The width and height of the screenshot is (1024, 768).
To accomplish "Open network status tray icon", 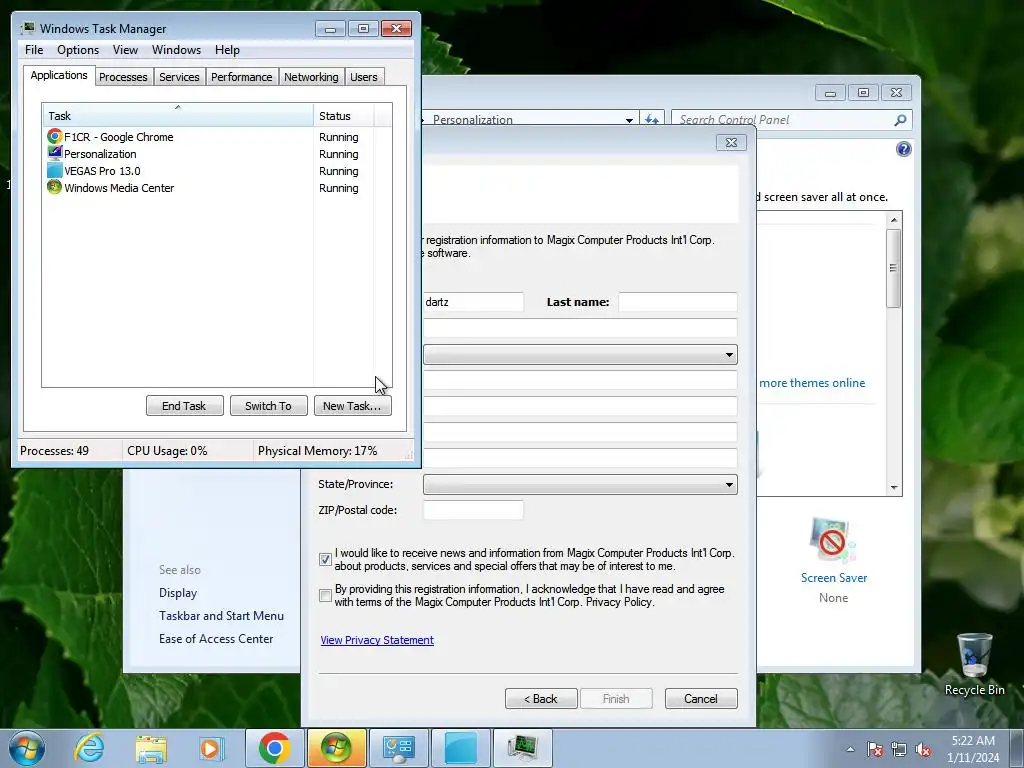I will coord(899,749).
